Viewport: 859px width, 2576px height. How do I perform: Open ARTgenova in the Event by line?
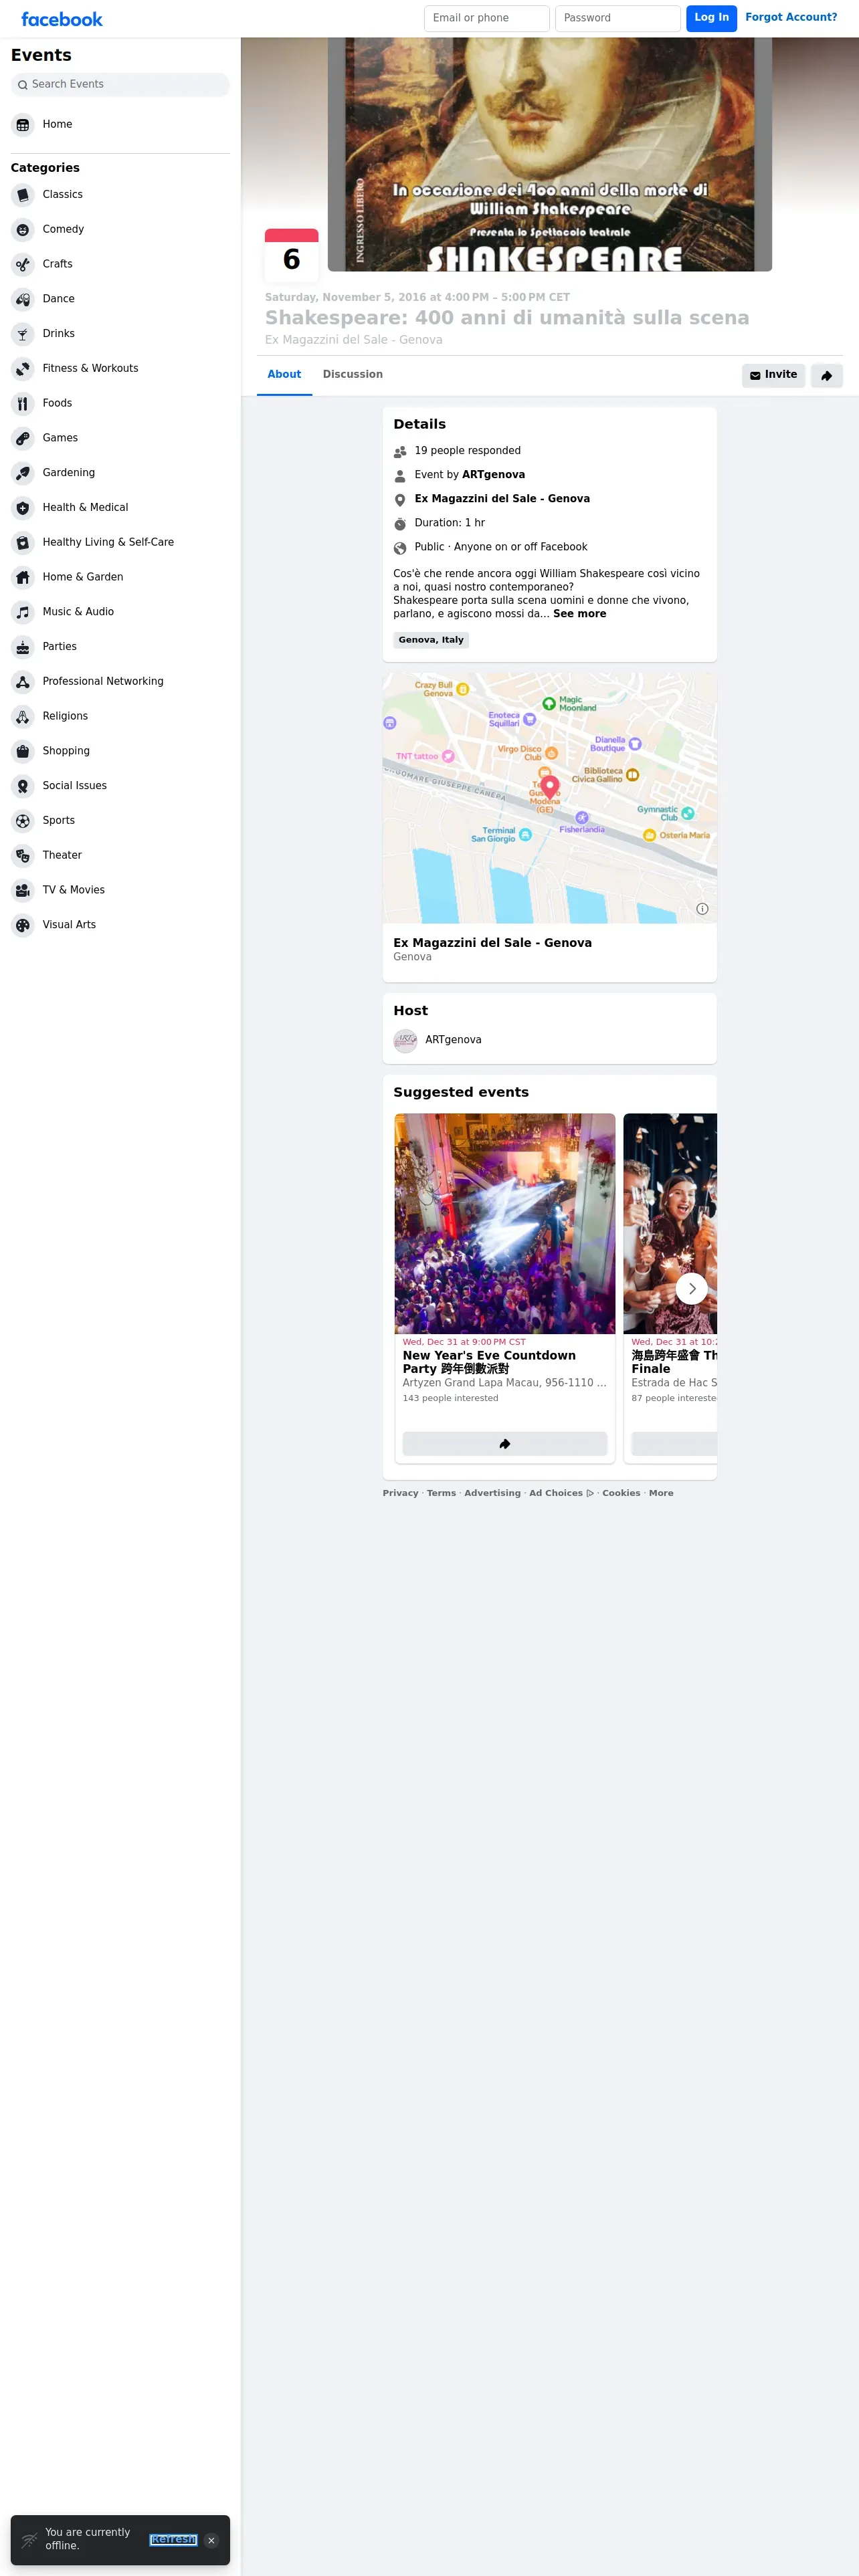[x=493, y=475]
